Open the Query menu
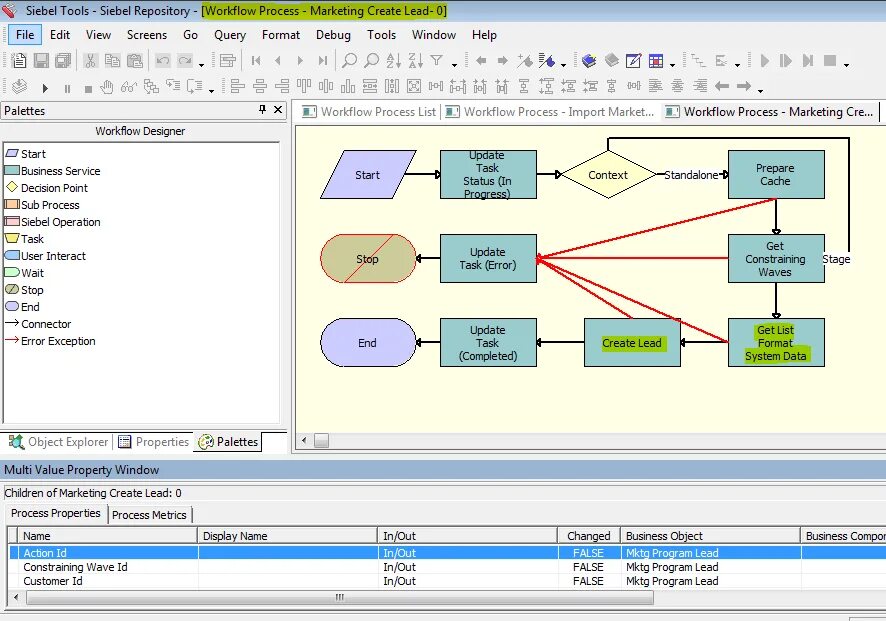 pos(230,35)
